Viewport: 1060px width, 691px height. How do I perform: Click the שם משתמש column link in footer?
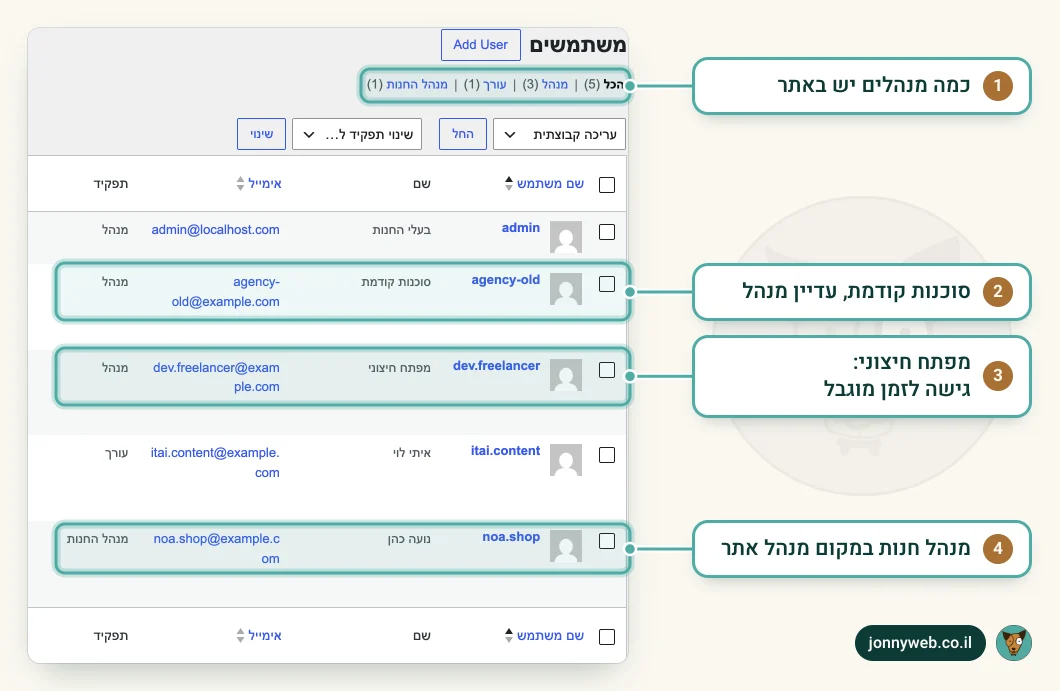(550, 636)
